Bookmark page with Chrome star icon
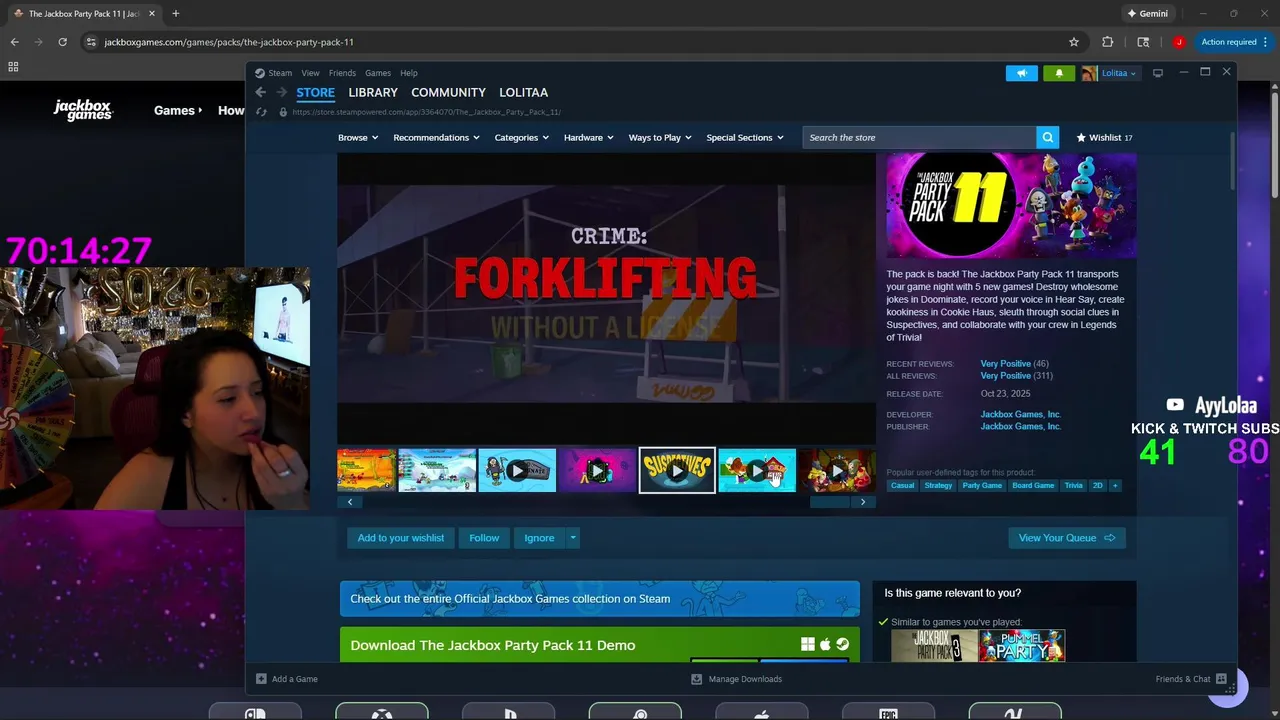The height and width of the screenshot is (720, 1280). (x=1074, y=42)
